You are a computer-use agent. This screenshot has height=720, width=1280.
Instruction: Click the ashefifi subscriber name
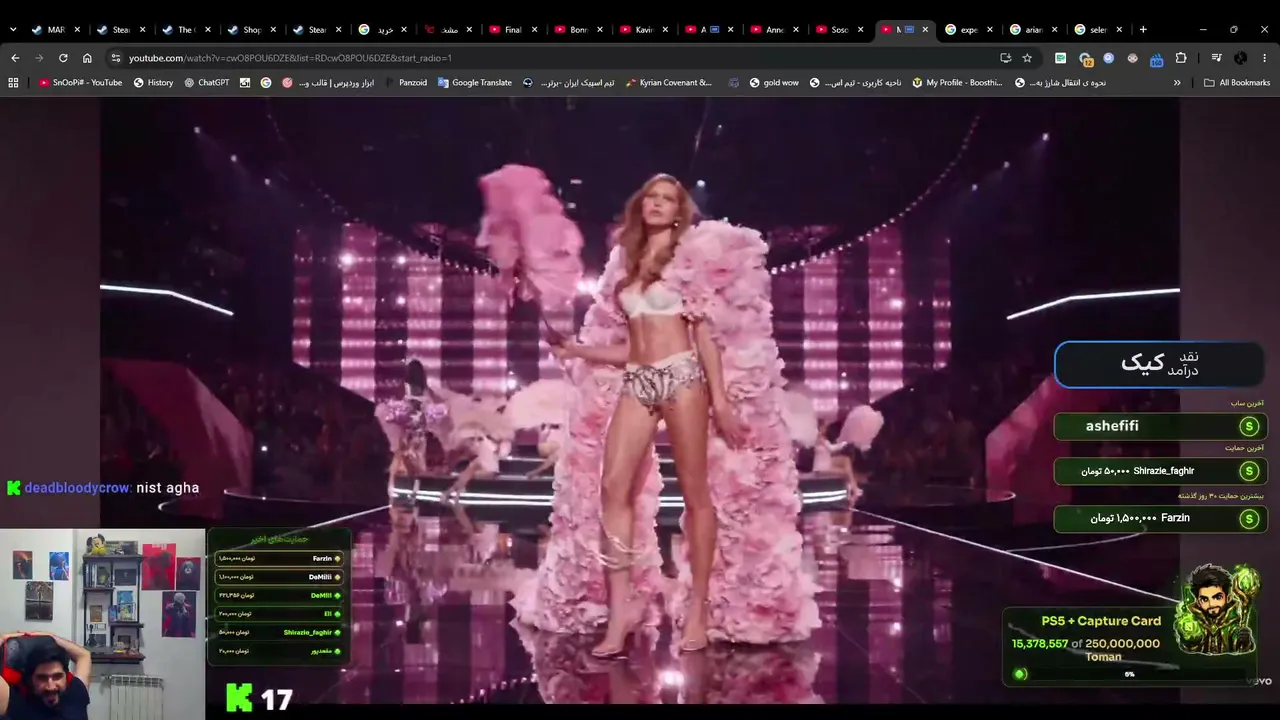pos(1112,426)
